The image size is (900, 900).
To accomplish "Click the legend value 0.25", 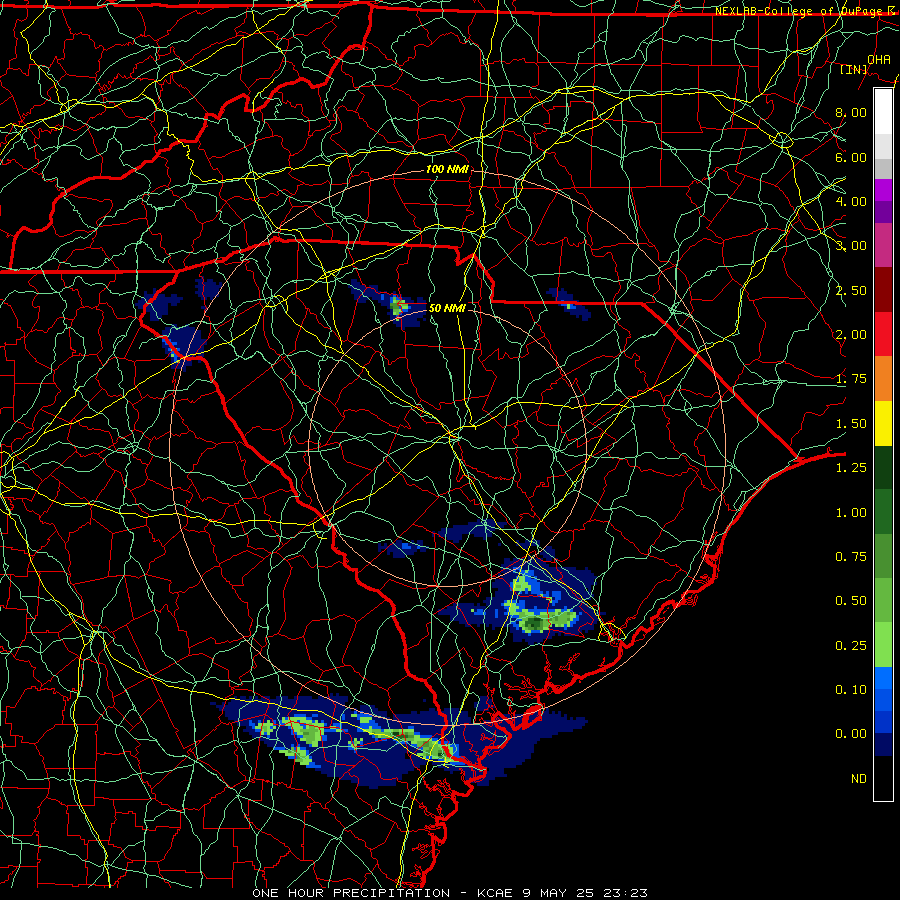I will (851, 646).
